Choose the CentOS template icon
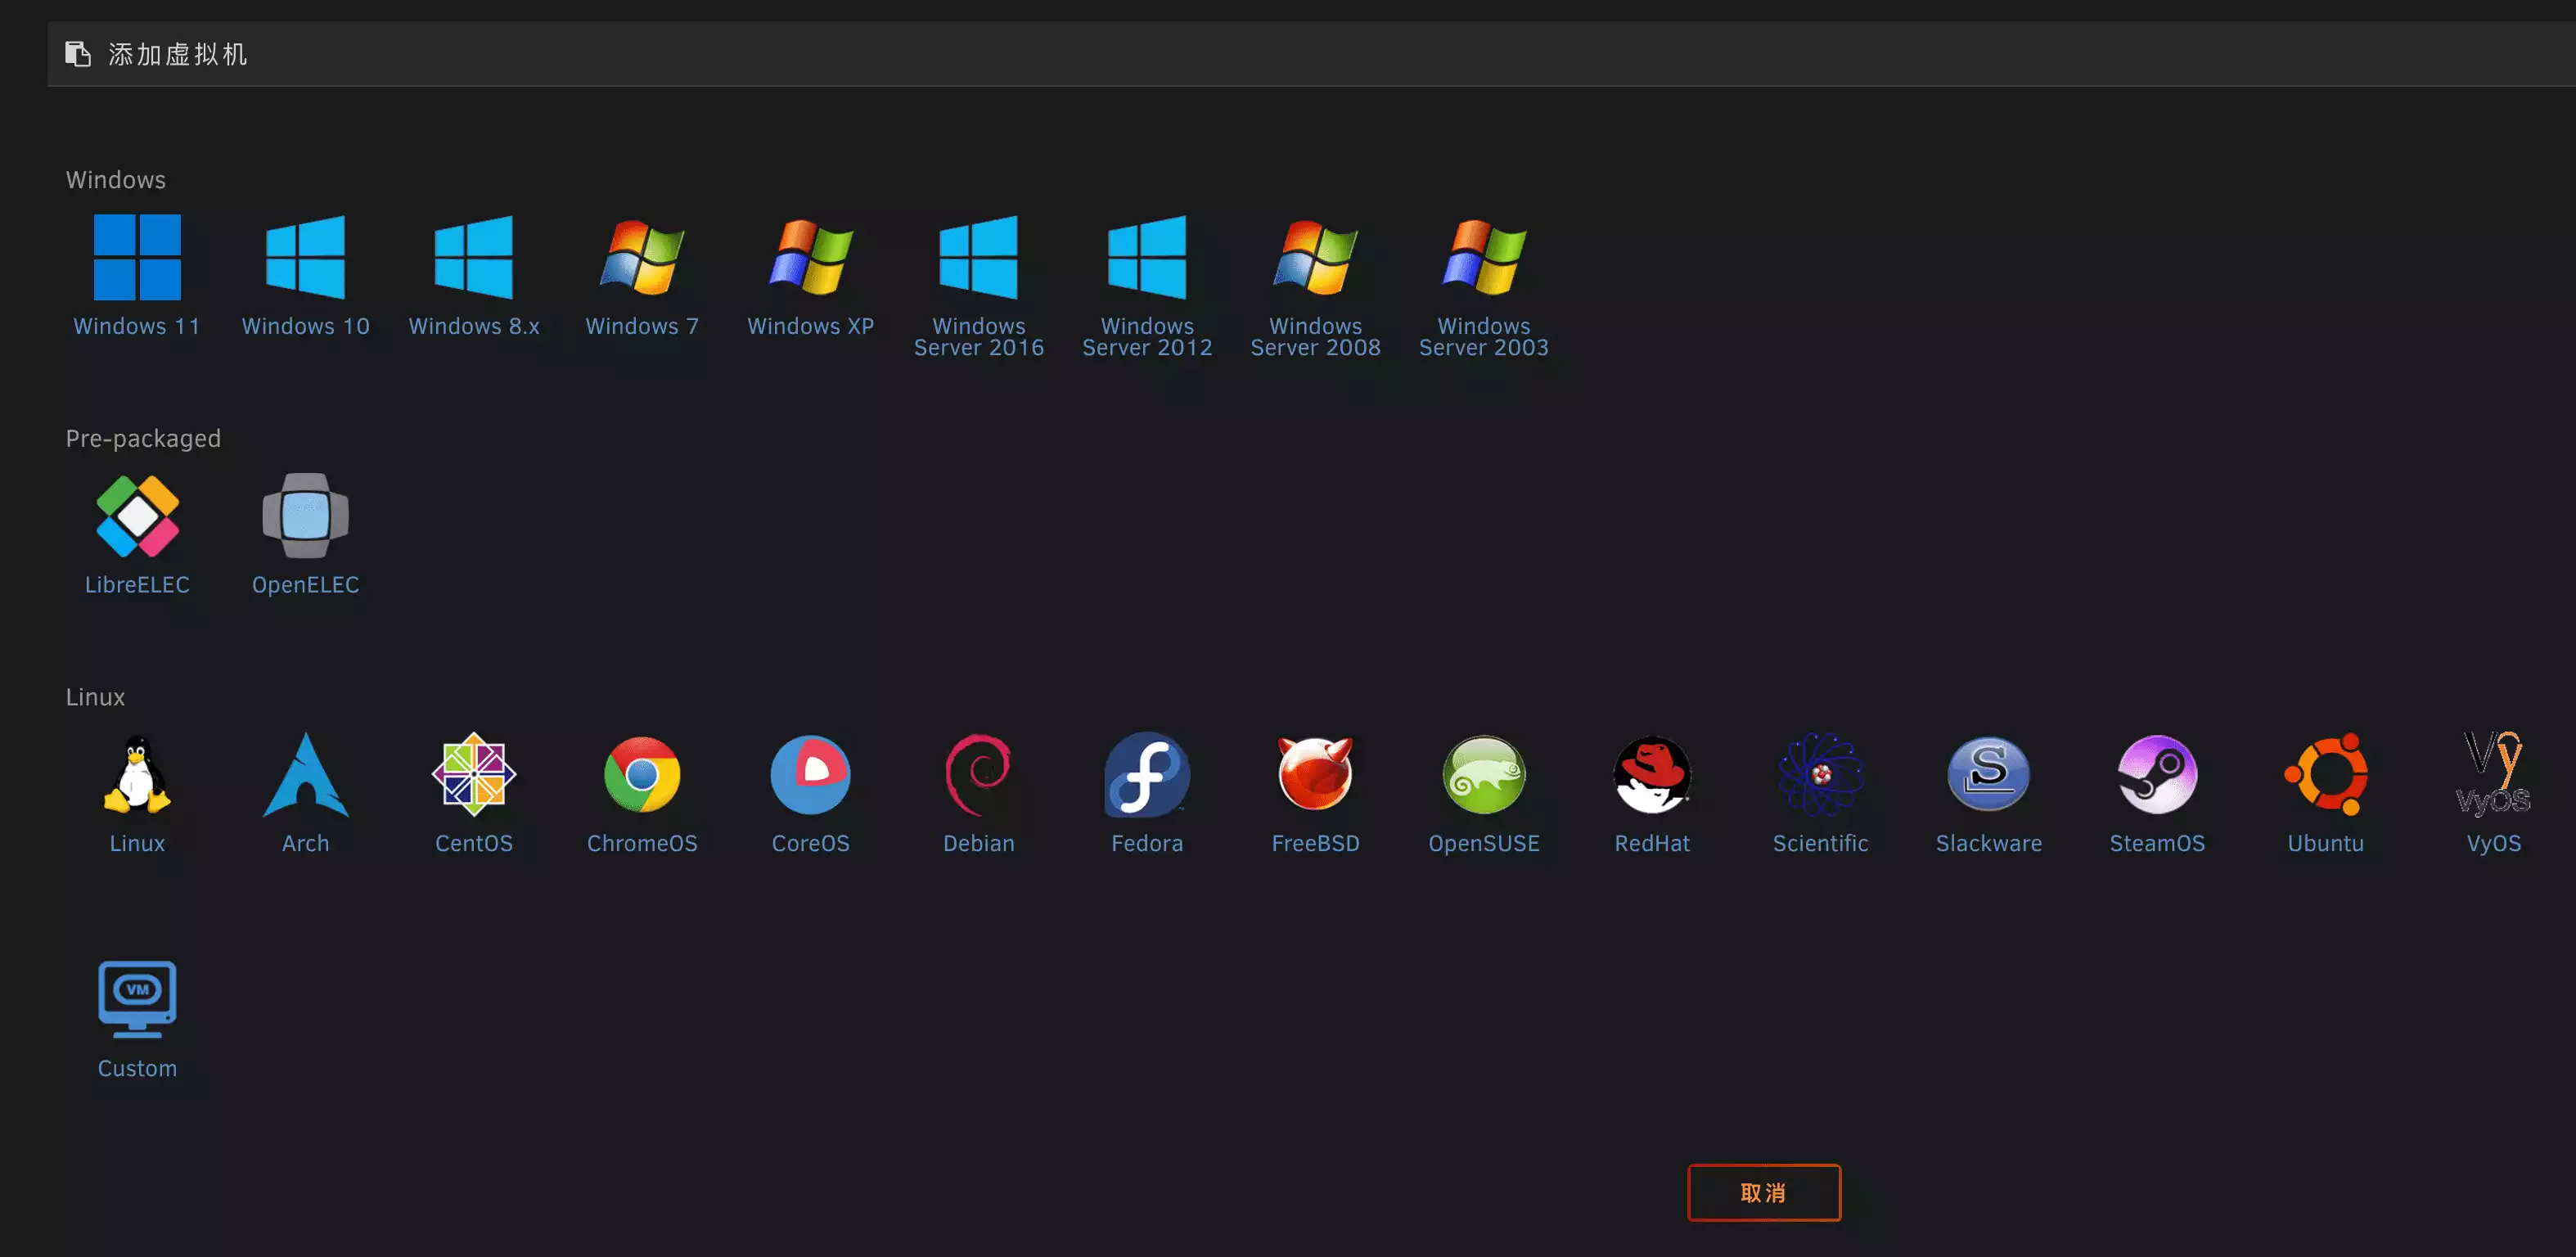Viewport: 2576px width, 1257px height. 473,775
